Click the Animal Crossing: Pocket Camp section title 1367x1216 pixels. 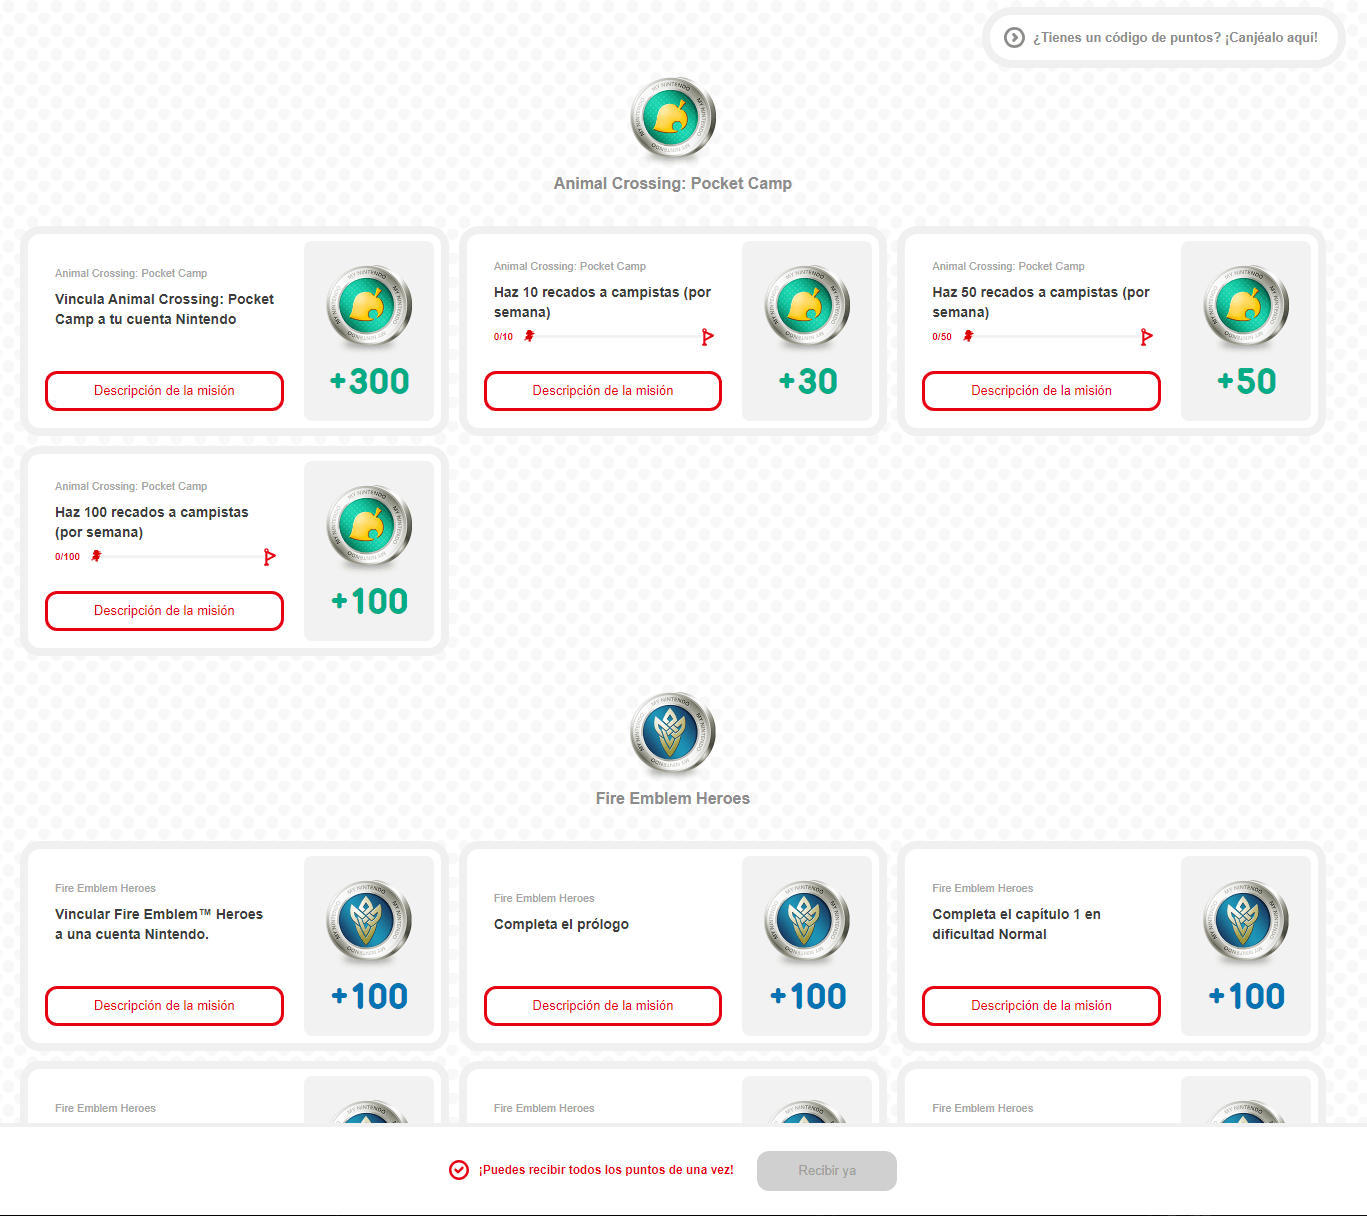(673, 183)
